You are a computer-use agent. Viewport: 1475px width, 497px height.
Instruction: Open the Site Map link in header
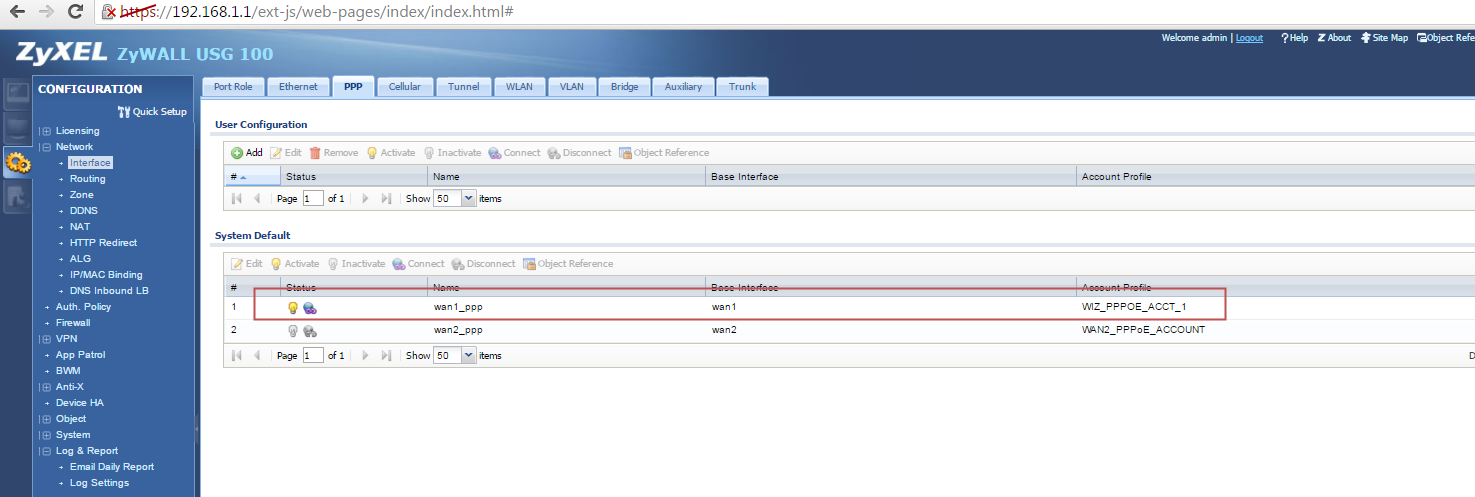pyautogui.click(x=1385, y=38)
